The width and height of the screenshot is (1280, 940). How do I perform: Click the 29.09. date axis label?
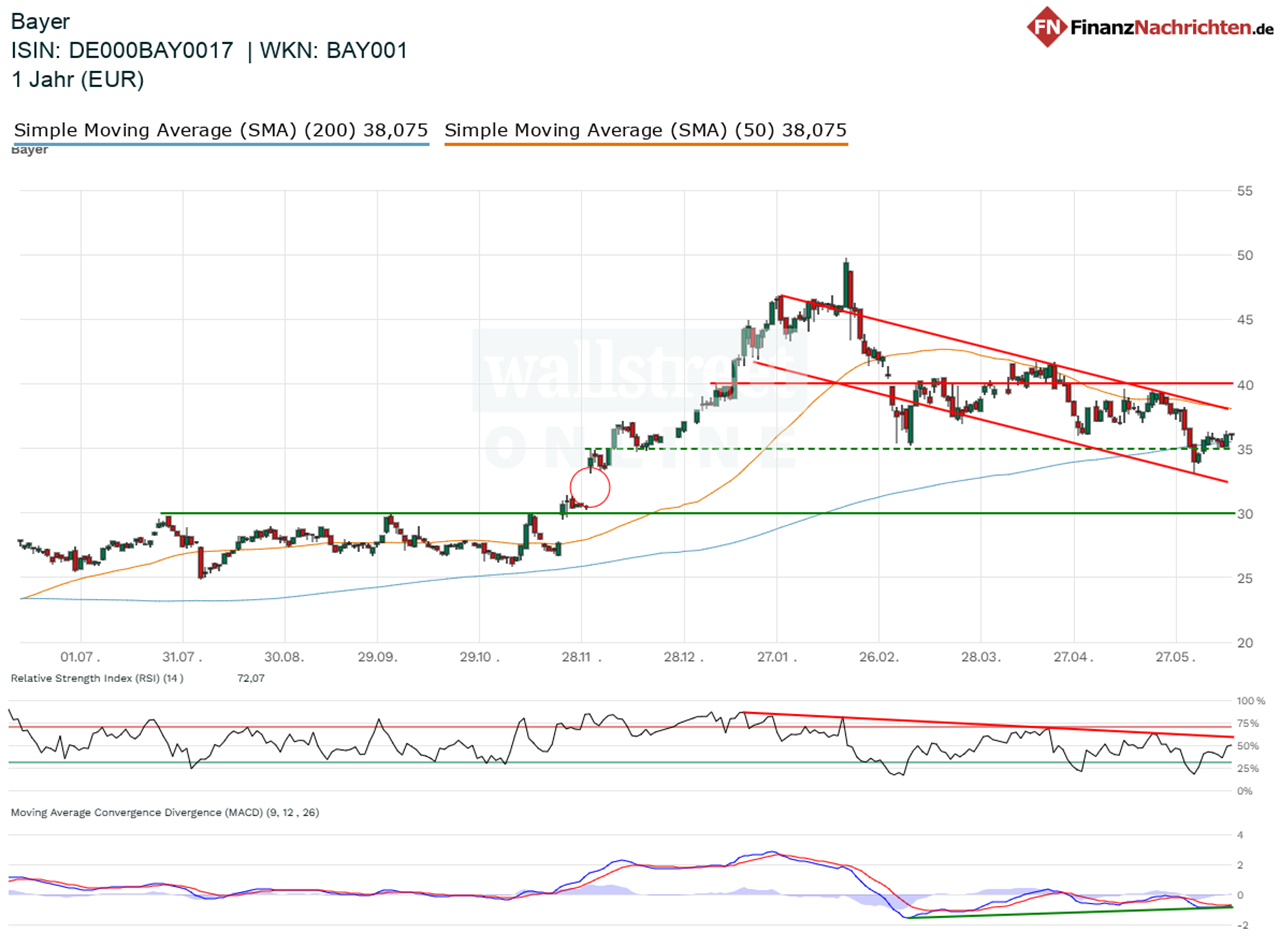point(377,660)
